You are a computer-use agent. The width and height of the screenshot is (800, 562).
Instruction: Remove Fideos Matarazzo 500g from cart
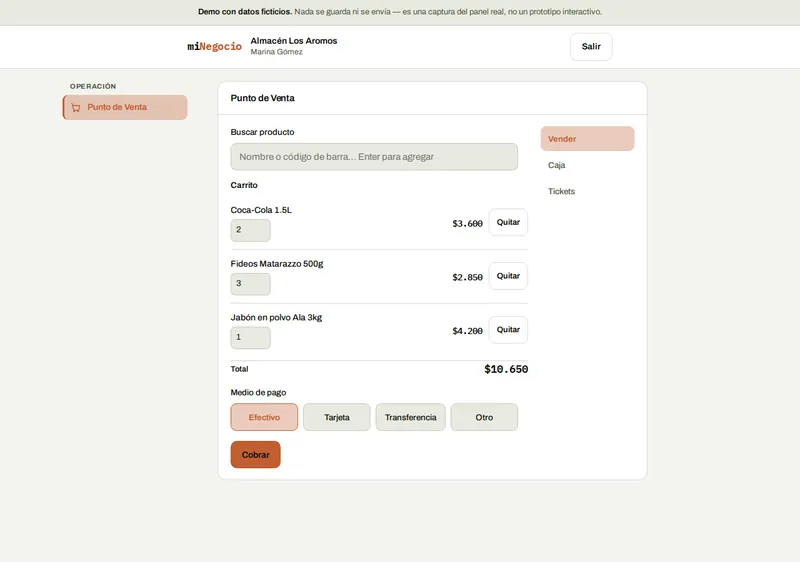coord(508,276)
